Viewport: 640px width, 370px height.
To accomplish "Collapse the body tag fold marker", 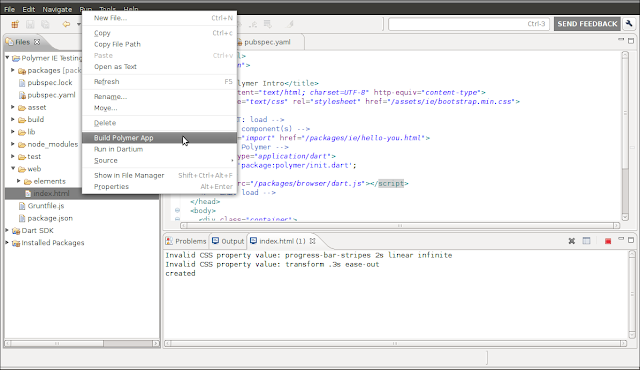I will click(x=177, y=210).
